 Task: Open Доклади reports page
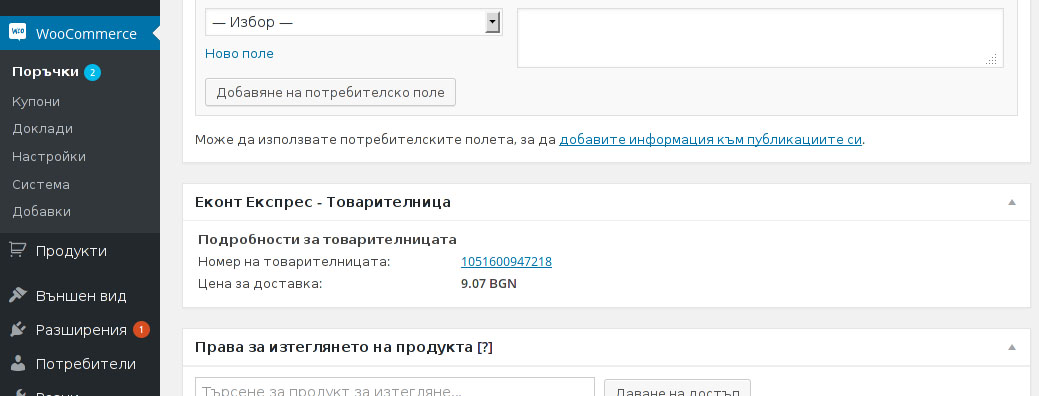click(x=42, y=128)
